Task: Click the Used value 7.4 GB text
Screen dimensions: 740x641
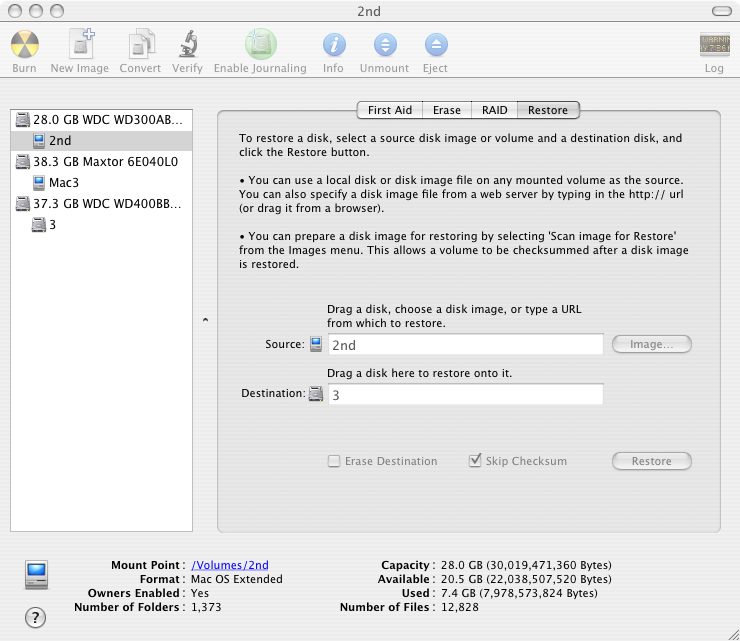Action: (519, 593)
